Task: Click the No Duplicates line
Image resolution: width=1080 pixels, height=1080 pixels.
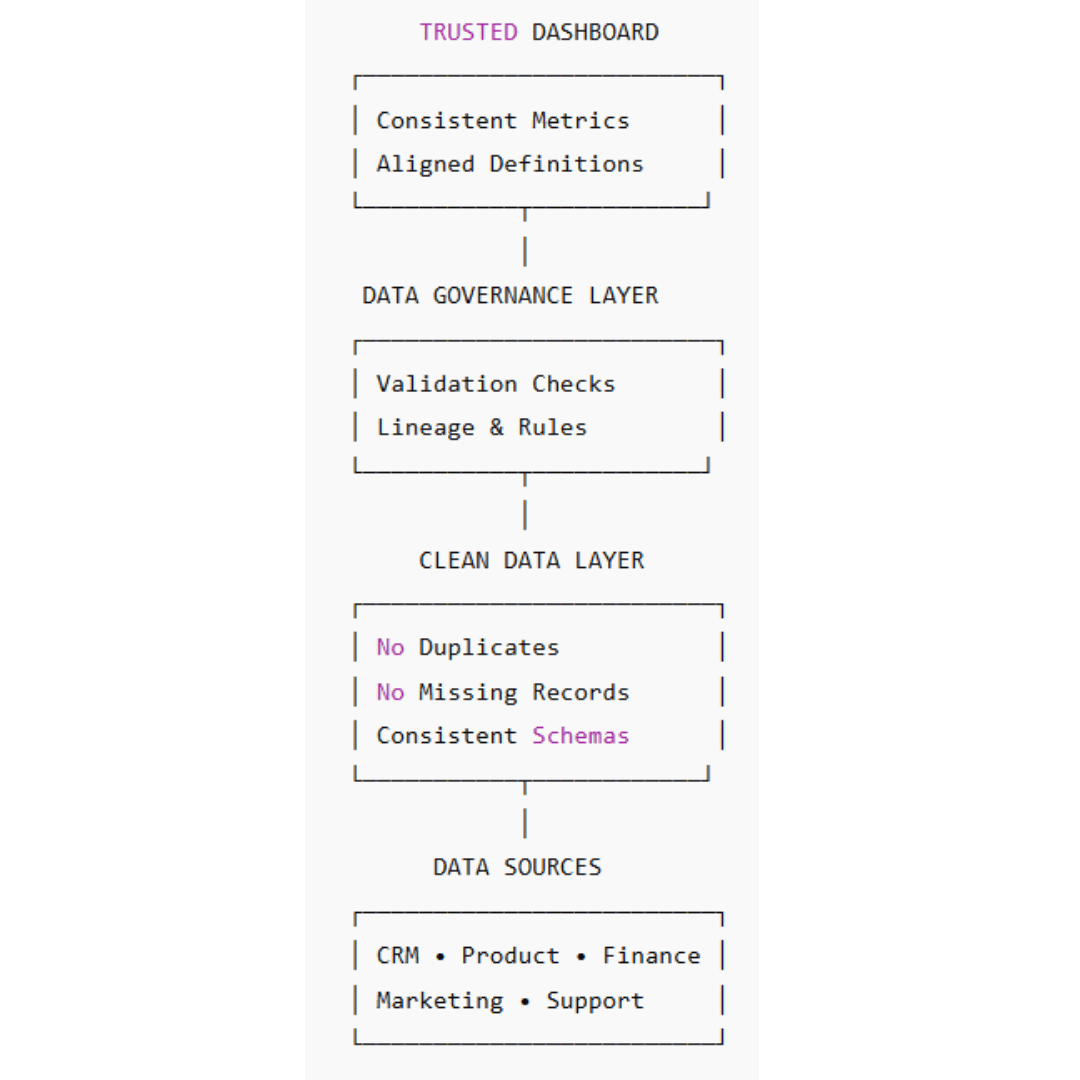Action: pyautogui.click(x=467, y=648)
